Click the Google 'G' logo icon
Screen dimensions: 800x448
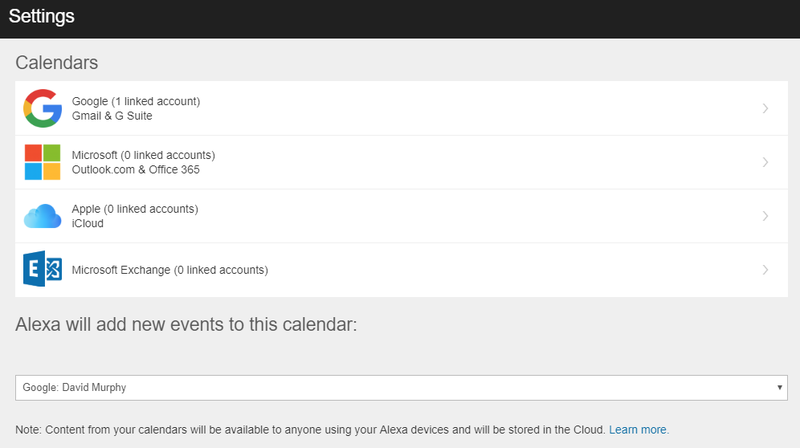pyautogui.click(x=42, y=108)
